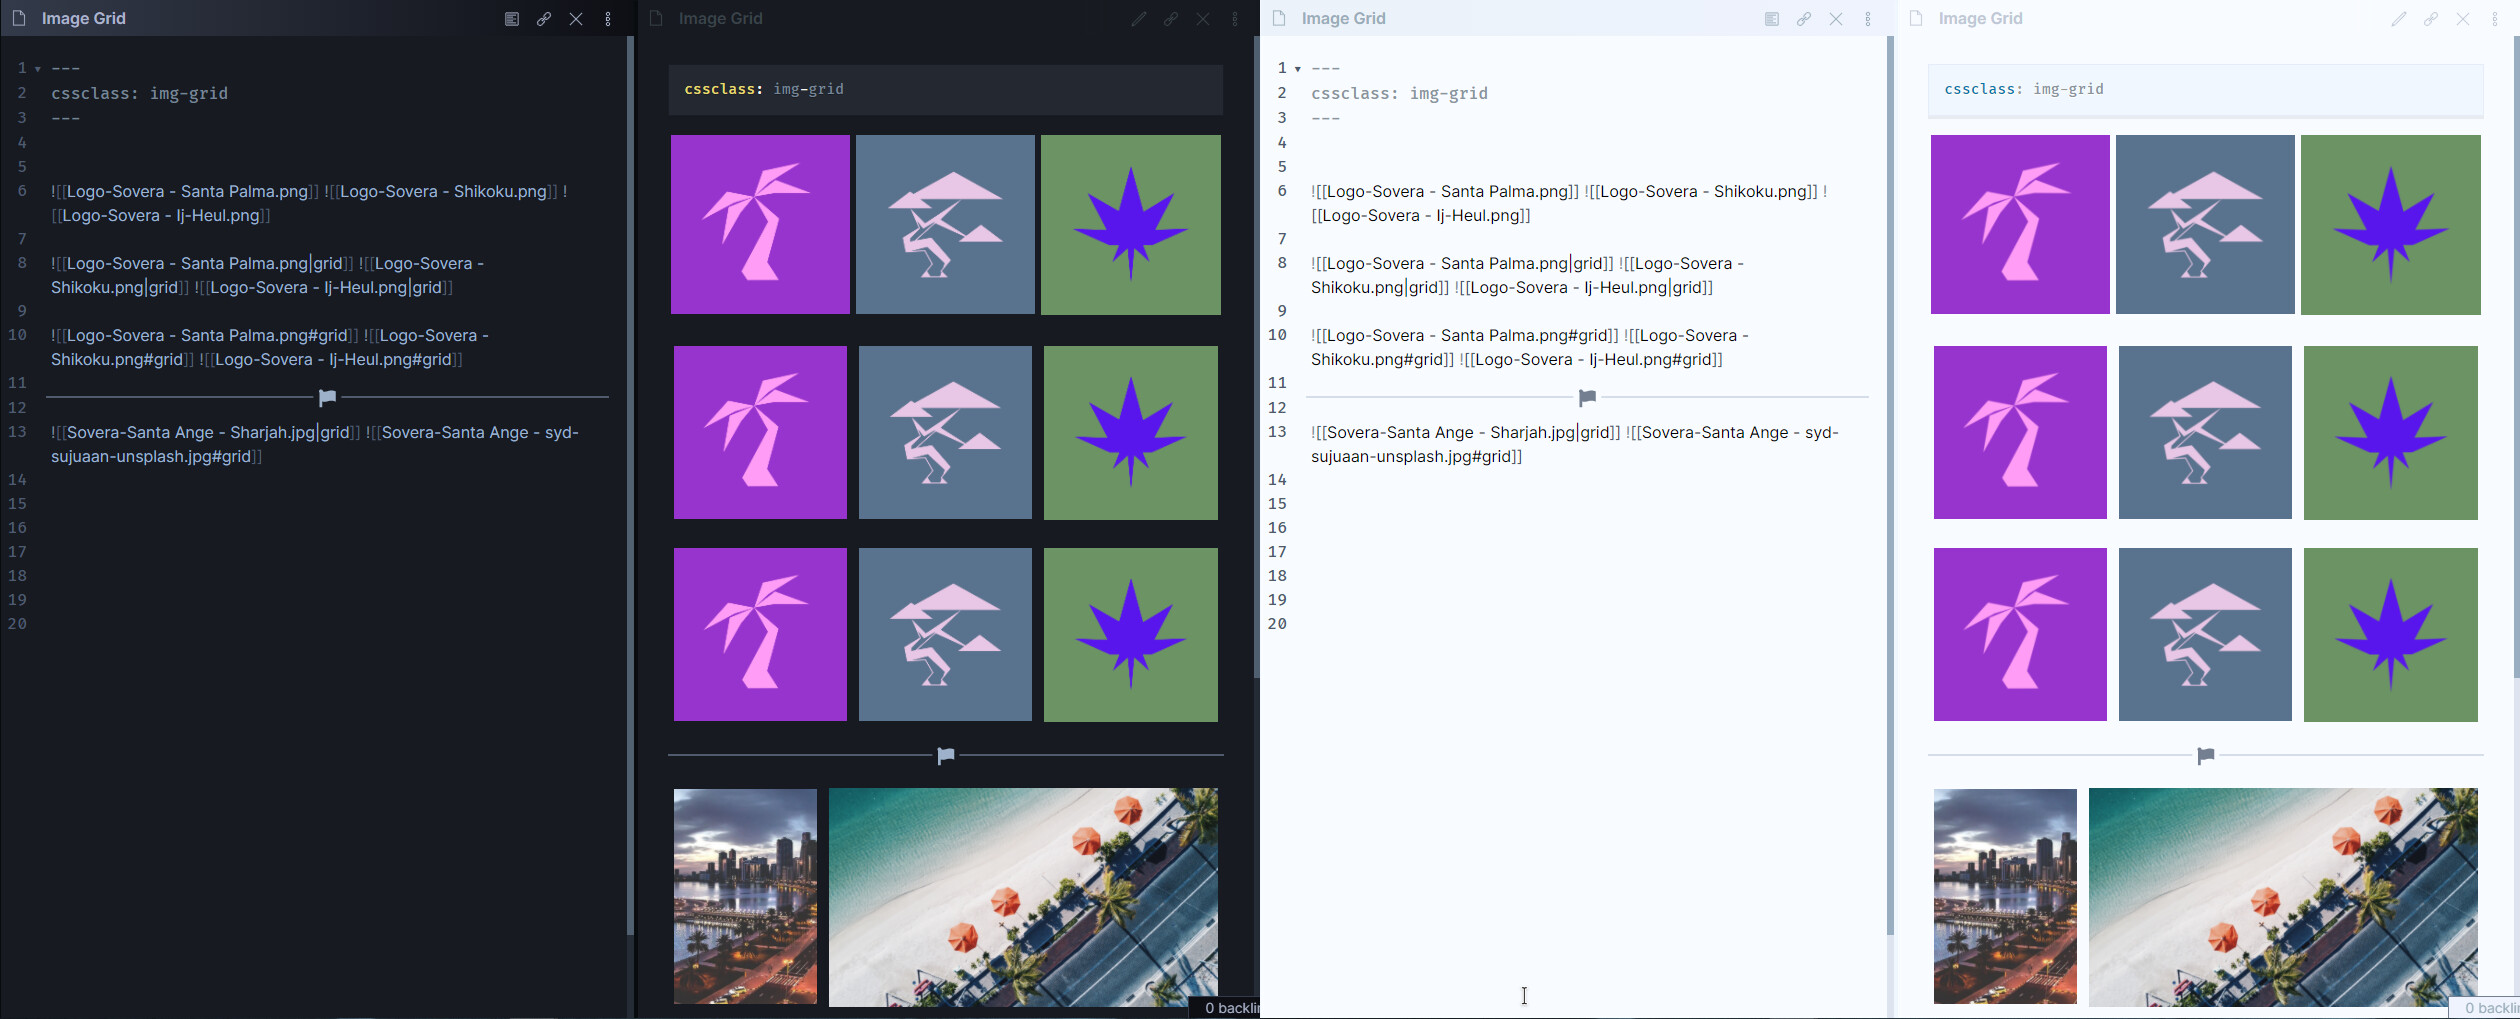Close the dark editor pane
The width and height of the screenshot is (2520, 1019).
pos(576,19)
